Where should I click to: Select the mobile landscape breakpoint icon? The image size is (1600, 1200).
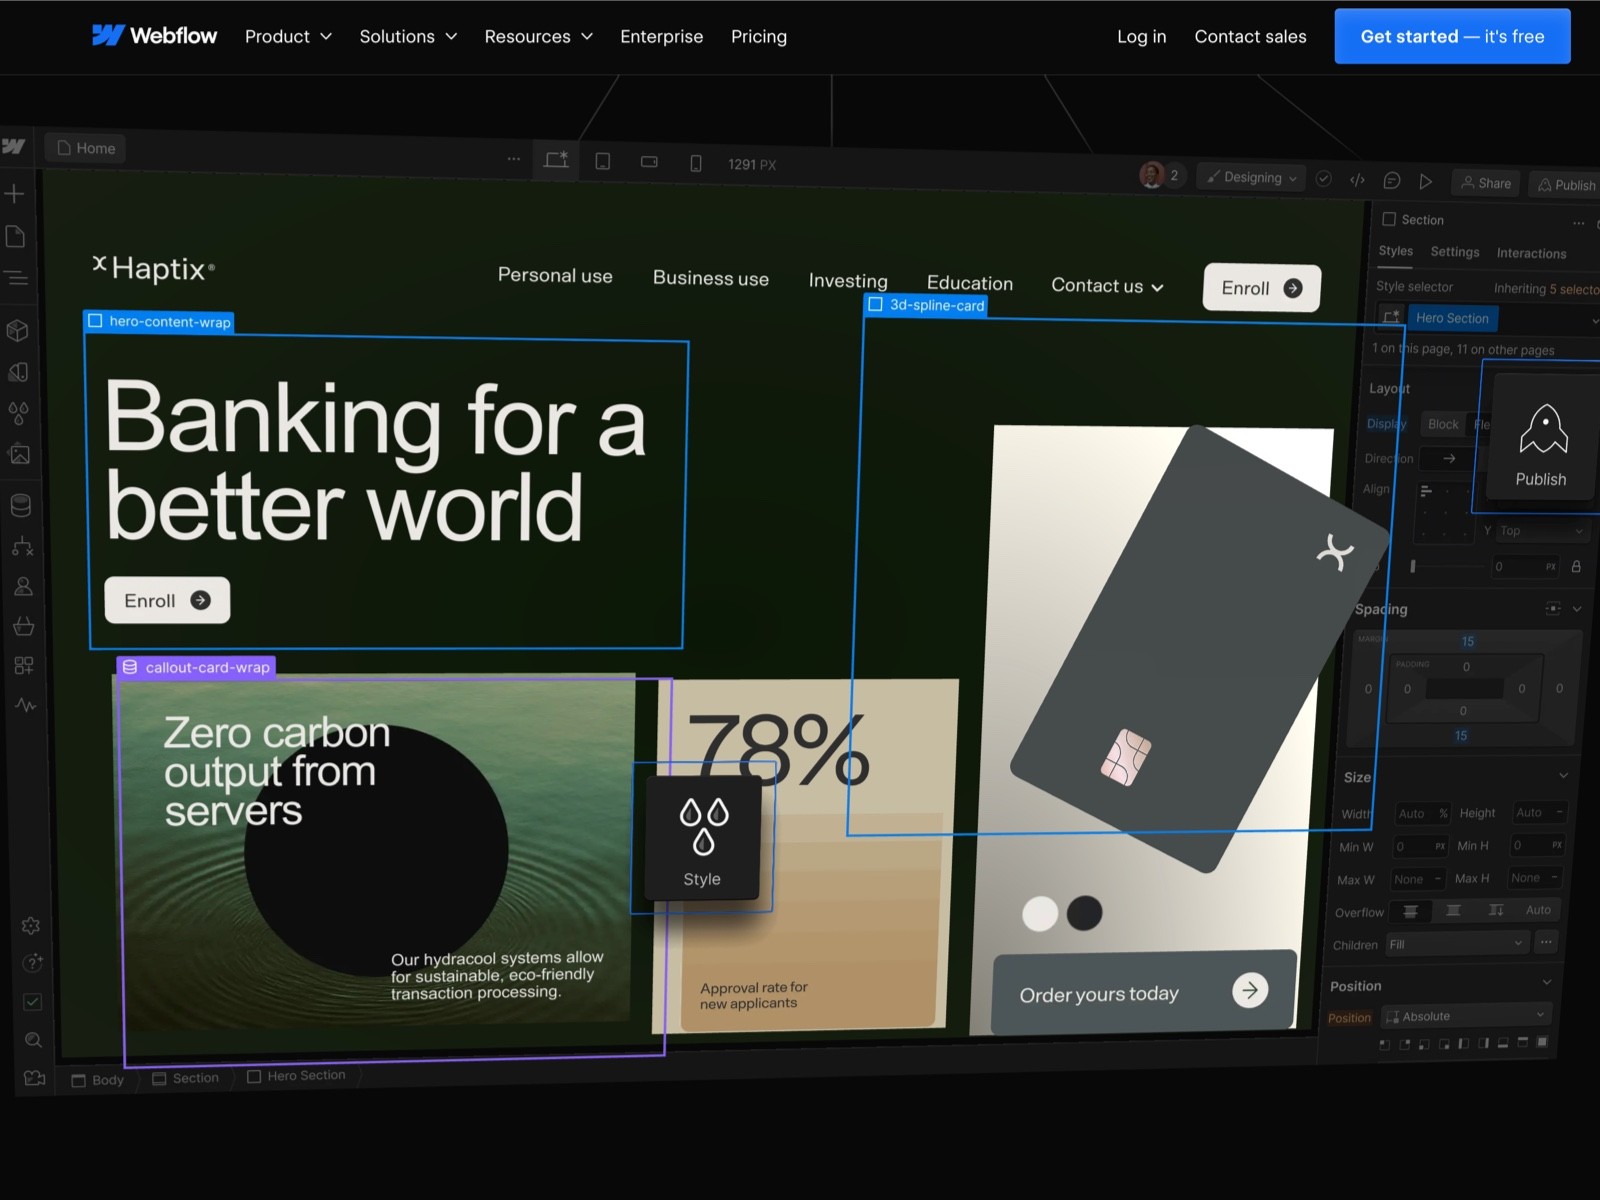(x=649, y=162)
